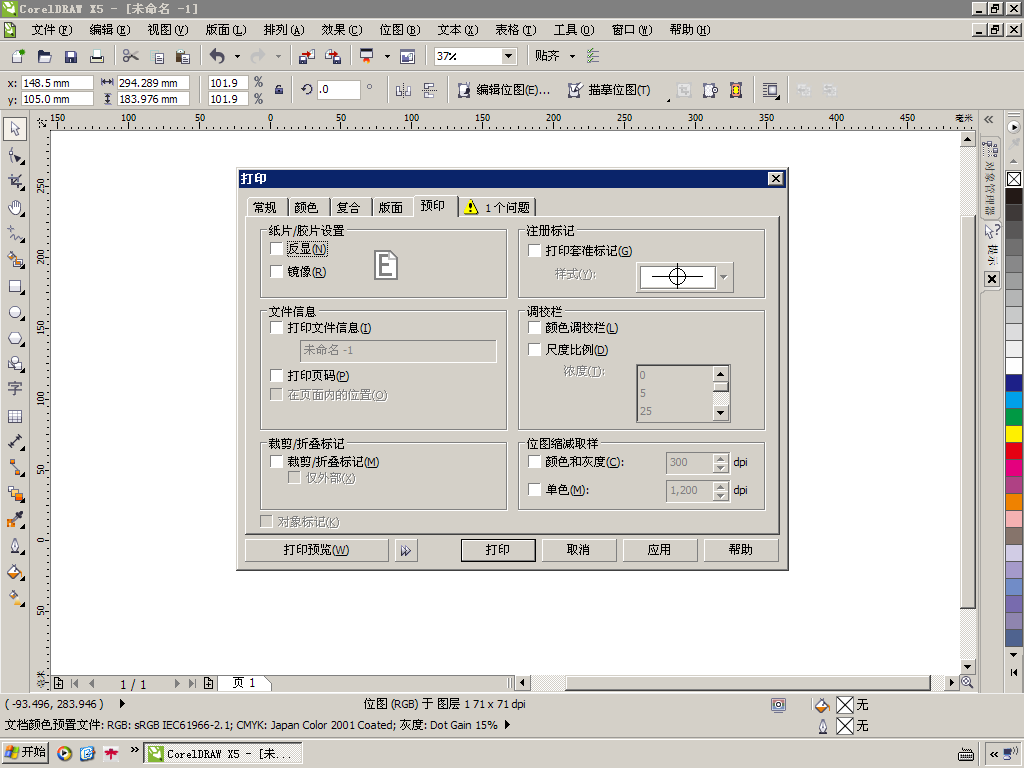
Task: Select the Table tool
Action: 15,416
